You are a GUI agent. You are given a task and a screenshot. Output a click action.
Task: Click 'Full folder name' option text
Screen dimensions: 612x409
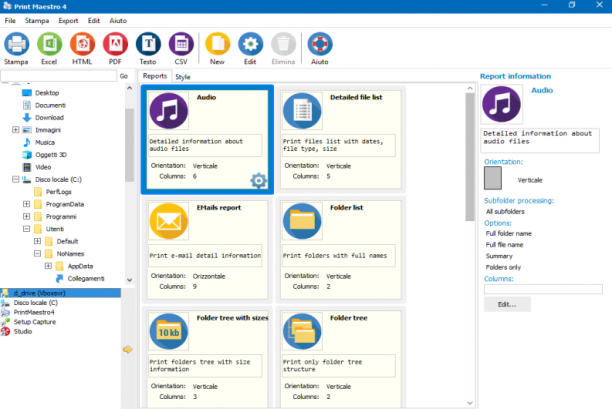[509, 233]
